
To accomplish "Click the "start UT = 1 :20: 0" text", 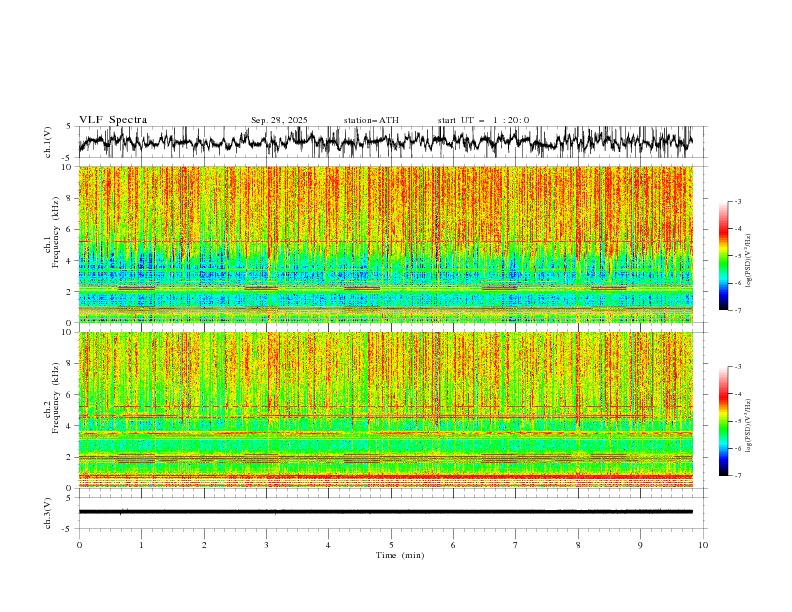I will tap(483, 120).
